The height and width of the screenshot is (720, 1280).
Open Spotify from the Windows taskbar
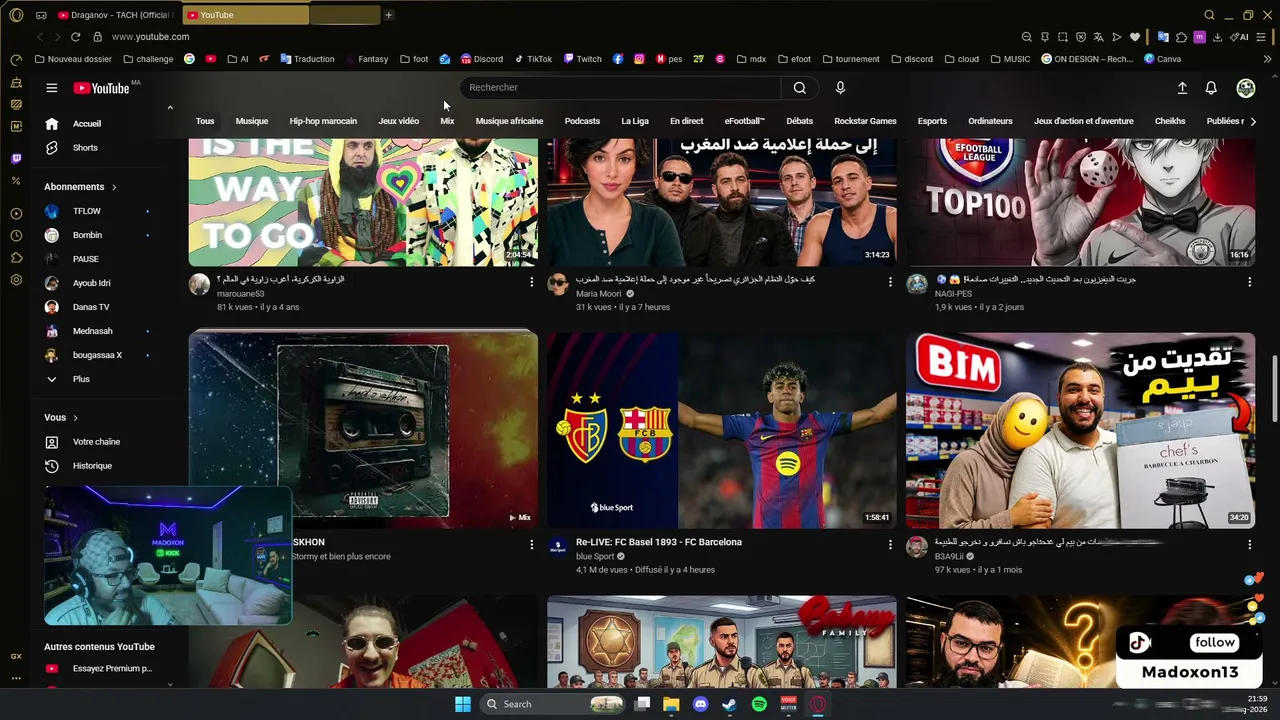pos(759,704)
